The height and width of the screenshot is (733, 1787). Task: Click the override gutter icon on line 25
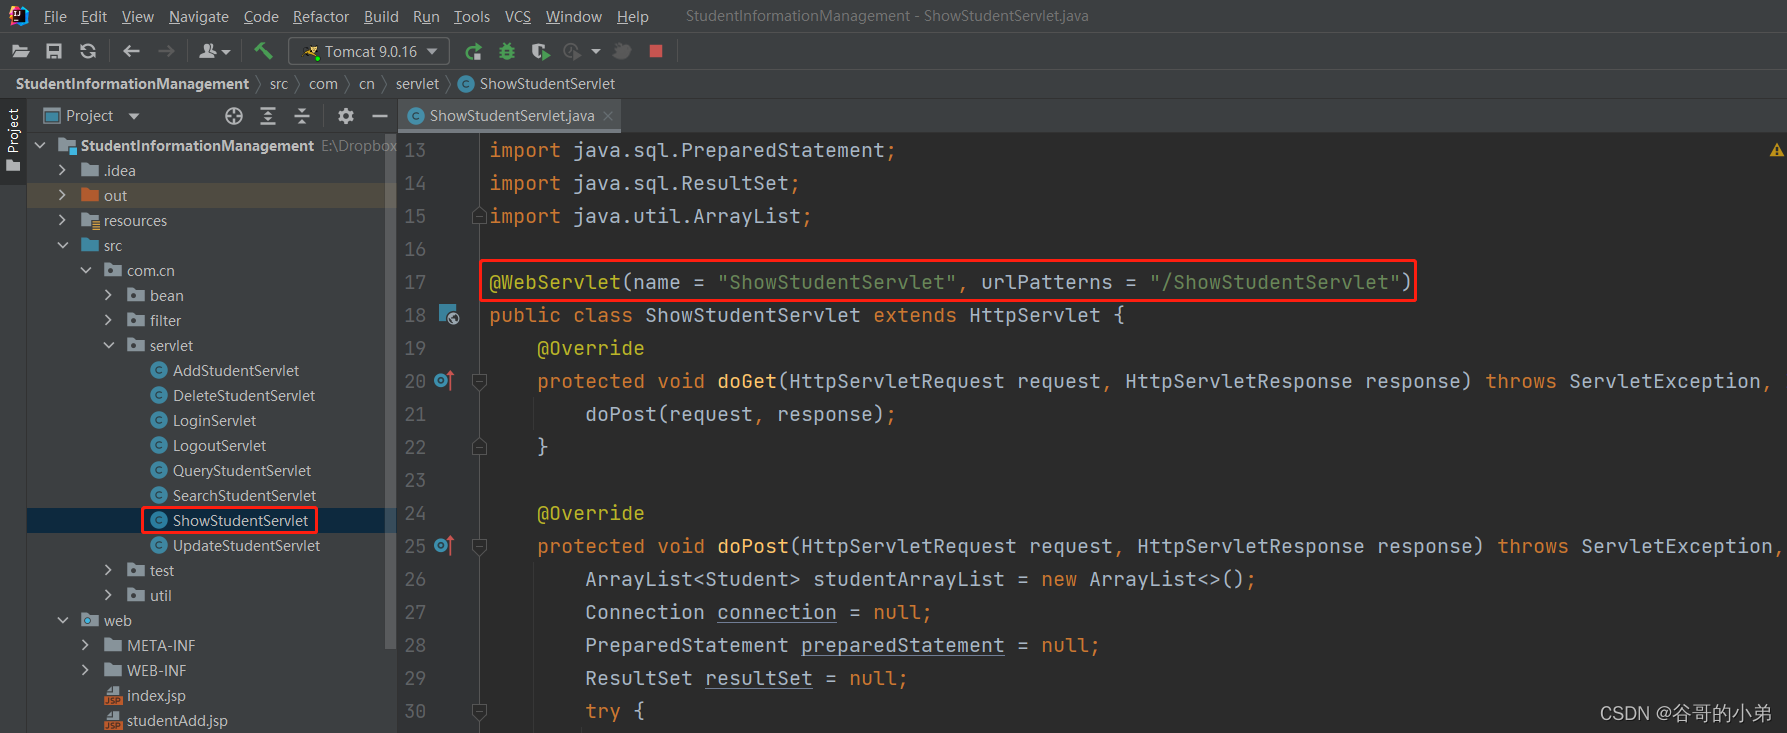[444, 546]
